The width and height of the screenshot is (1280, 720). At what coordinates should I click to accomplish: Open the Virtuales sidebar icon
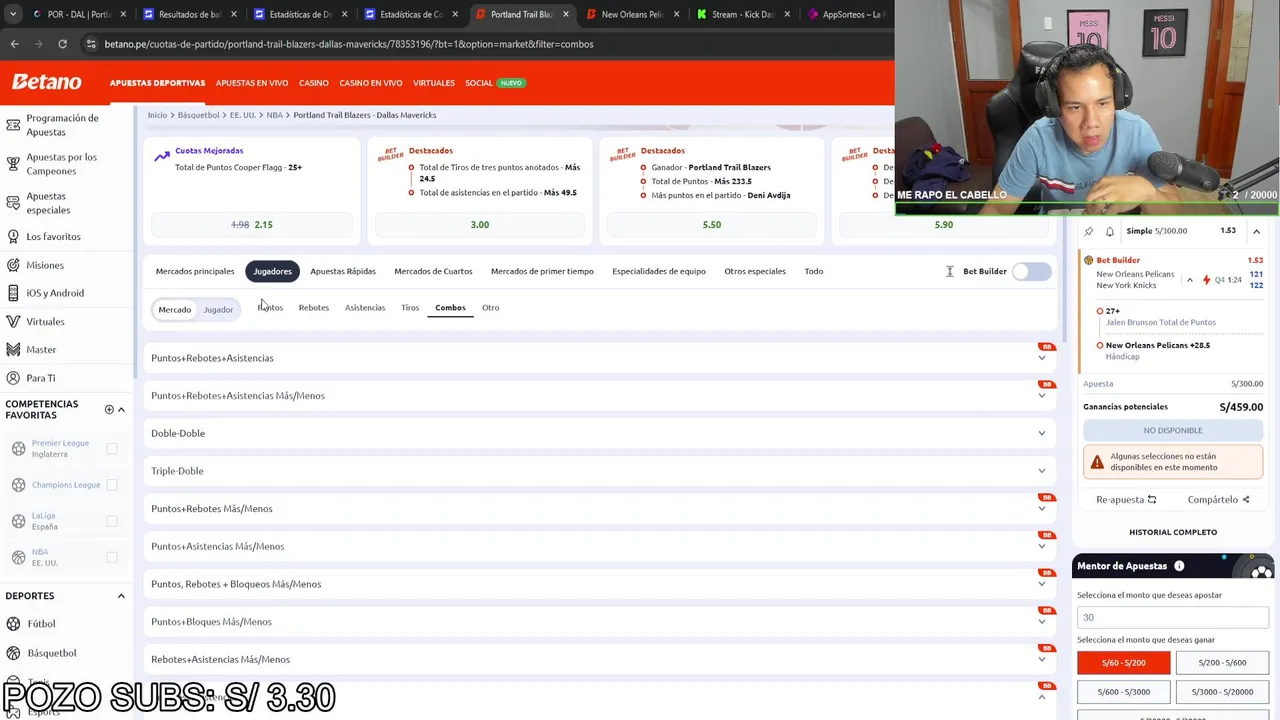pos(13,322)
